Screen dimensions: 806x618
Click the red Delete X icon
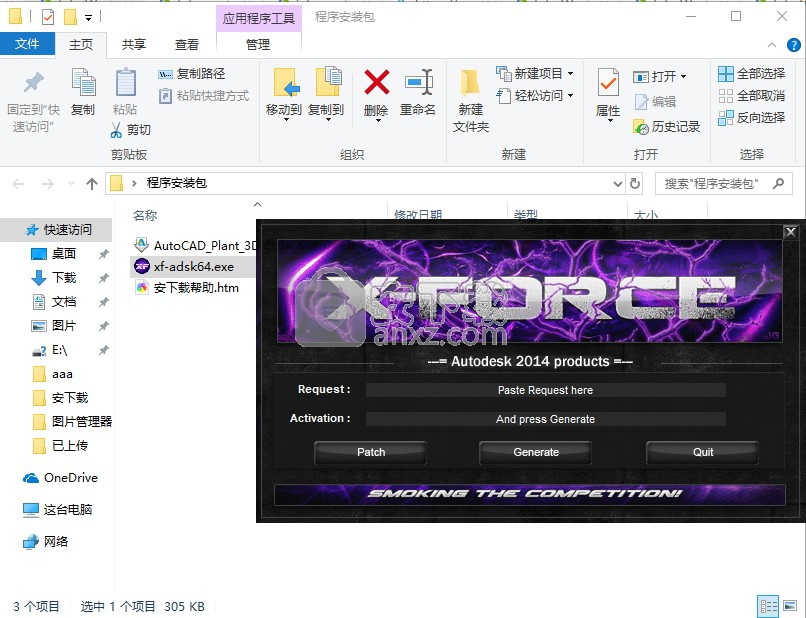click(x=376, y=82)
